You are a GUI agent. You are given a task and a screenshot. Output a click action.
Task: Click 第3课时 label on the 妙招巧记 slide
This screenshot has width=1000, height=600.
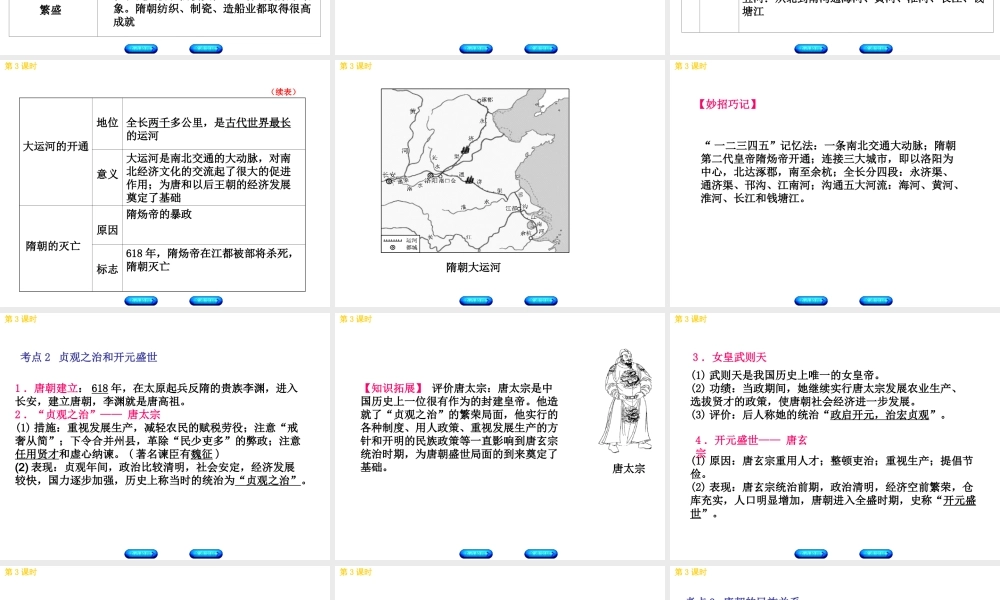691,66
